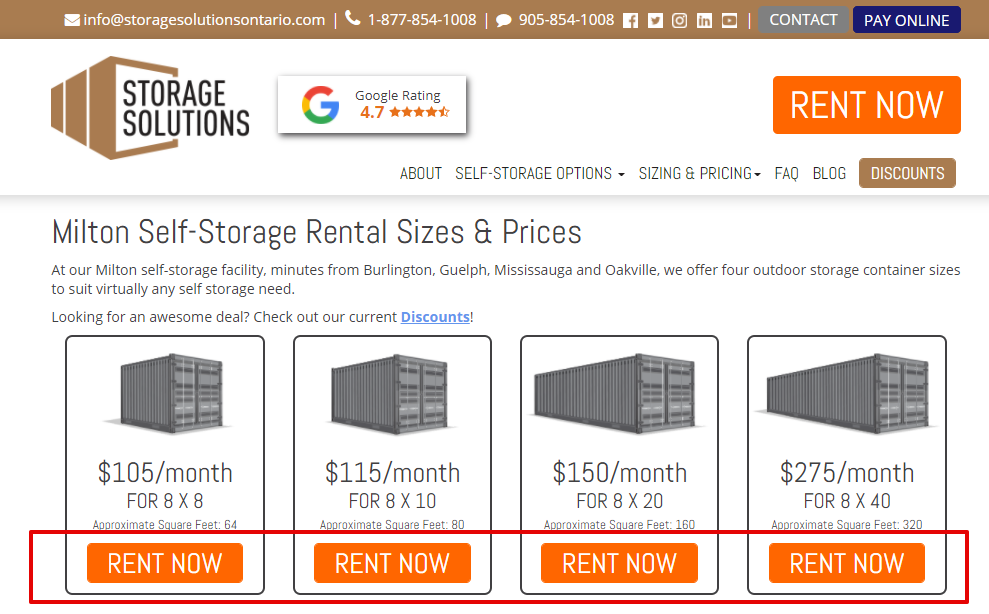Open the YouTube channel icon
The width and height of the screenshot is (989, 614).
pos(729,18)
